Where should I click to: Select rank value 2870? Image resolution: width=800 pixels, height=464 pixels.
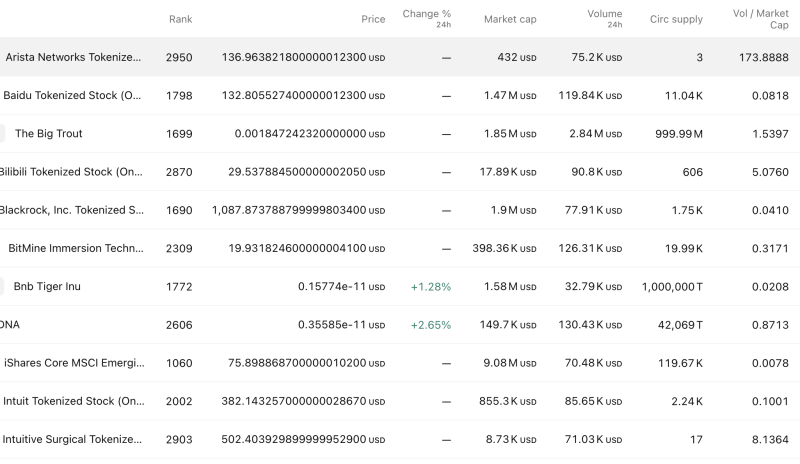179,172
